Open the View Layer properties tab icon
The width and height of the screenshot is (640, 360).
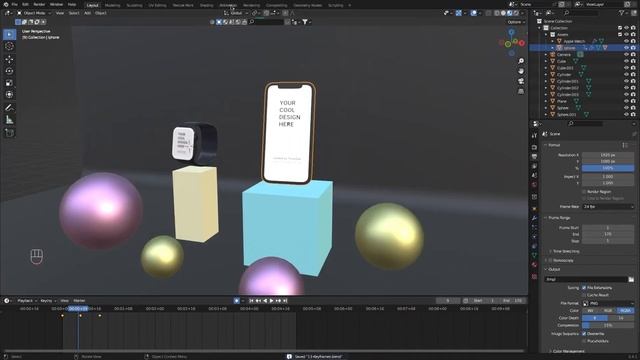point(534,166)
